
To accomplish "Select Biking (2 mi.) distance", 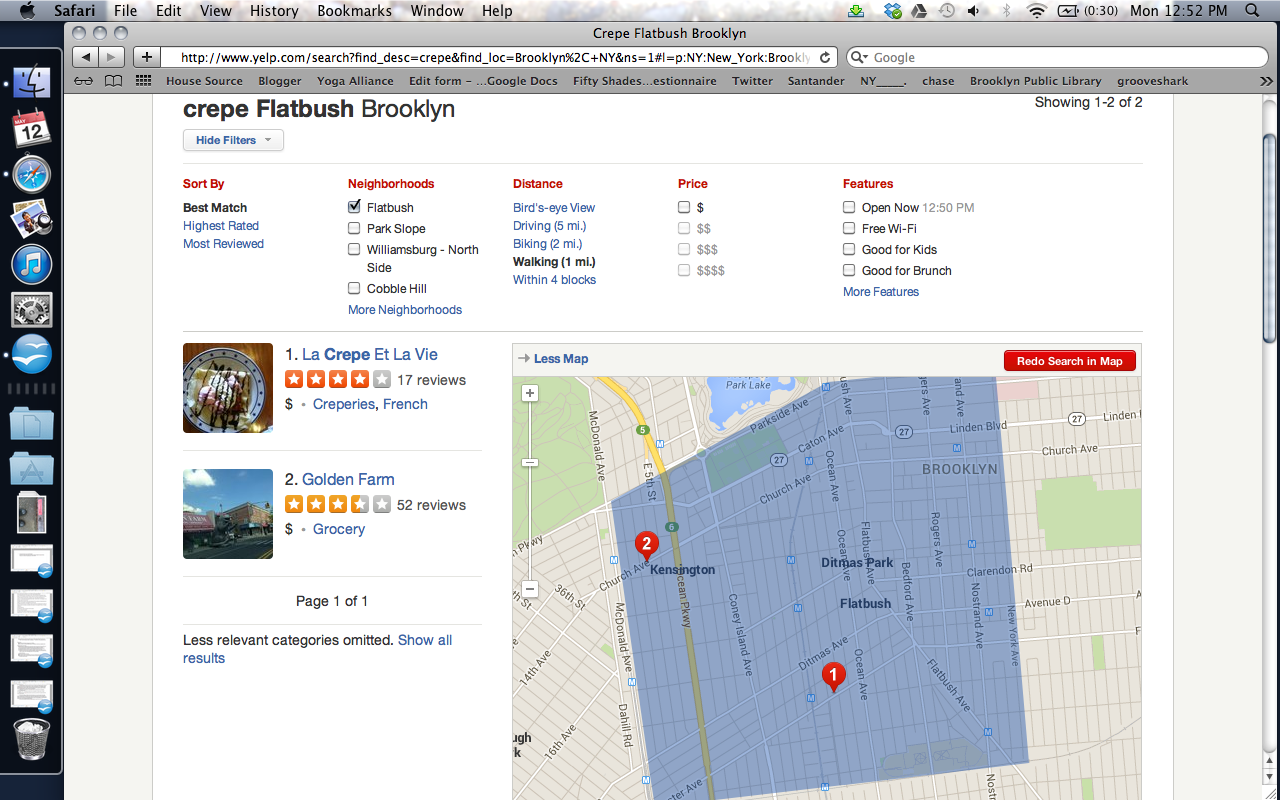I will click(x=547, y=244).
